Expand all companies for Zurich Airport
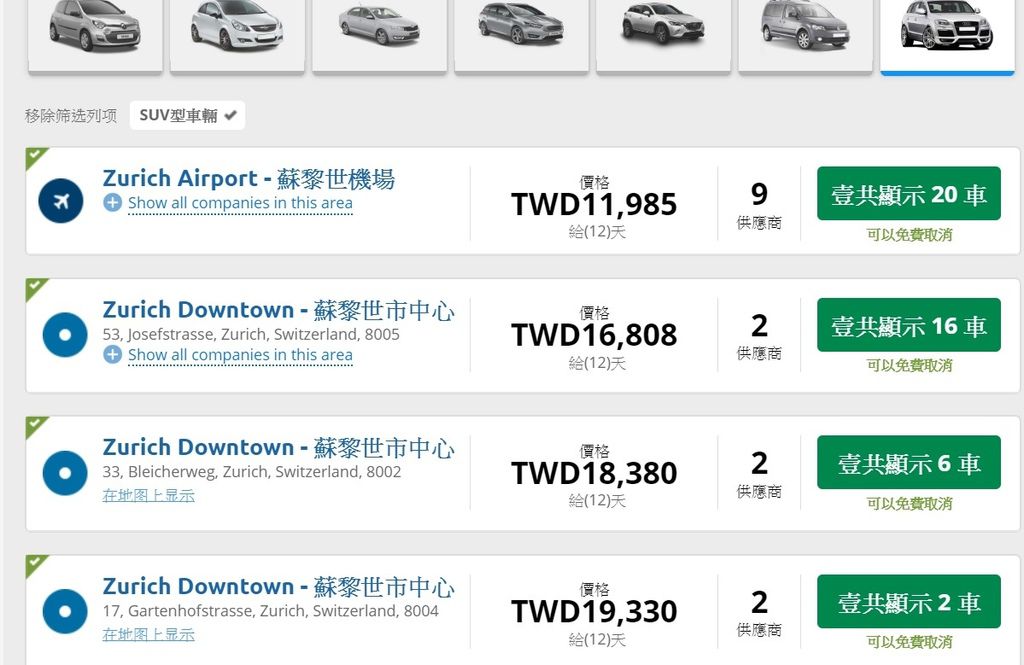The width and height of the screenshot is (1024, 665). (x=240, y=203)
